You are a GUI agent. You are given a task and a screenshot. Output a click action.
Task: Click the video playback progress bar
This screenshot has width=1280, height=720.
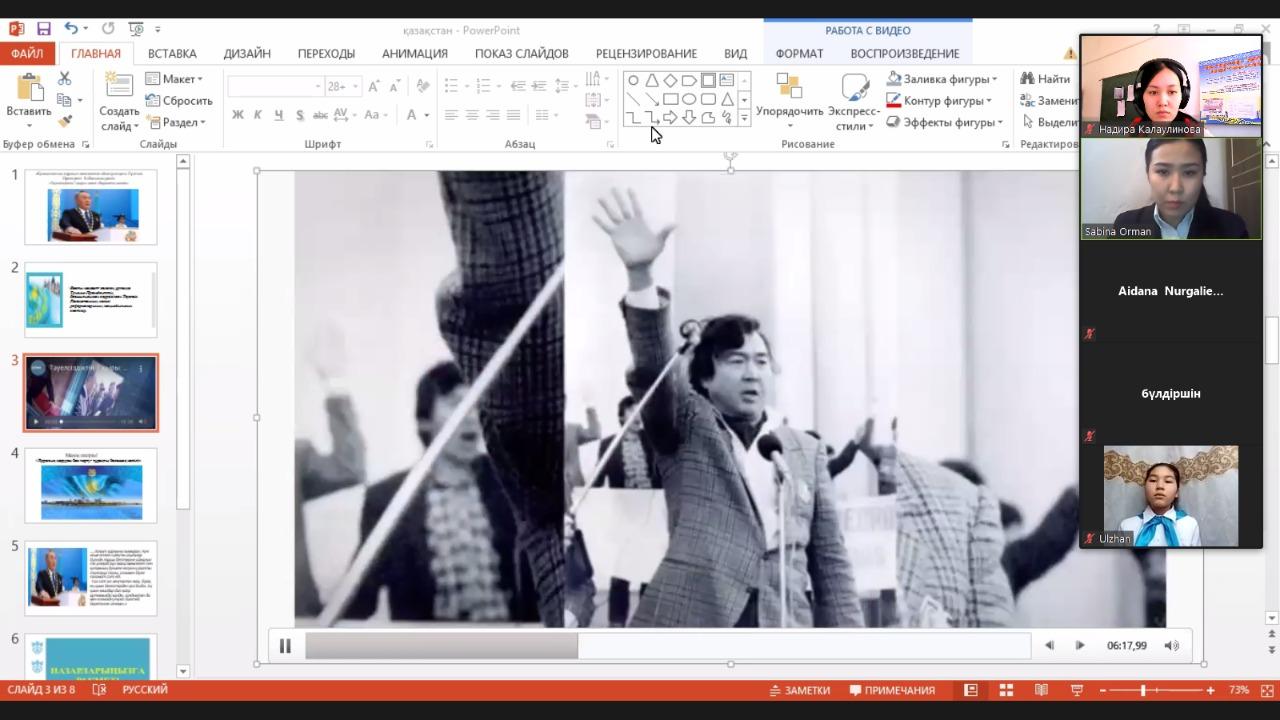[x=667, y=646]
